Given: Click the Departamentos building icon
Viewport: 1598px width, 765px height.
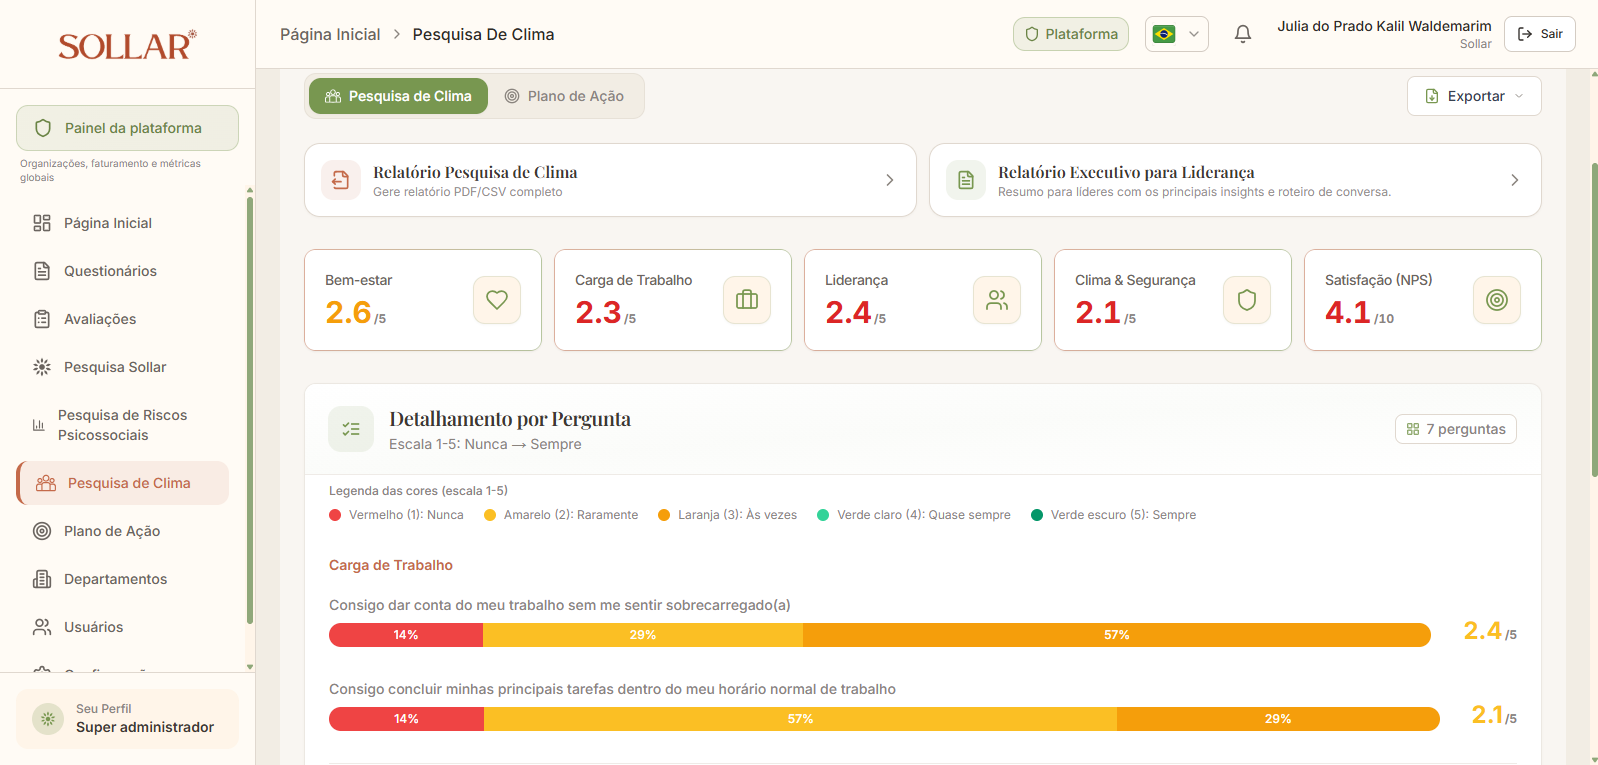Looking at the screenshot, I should click(x=42, y=579).
